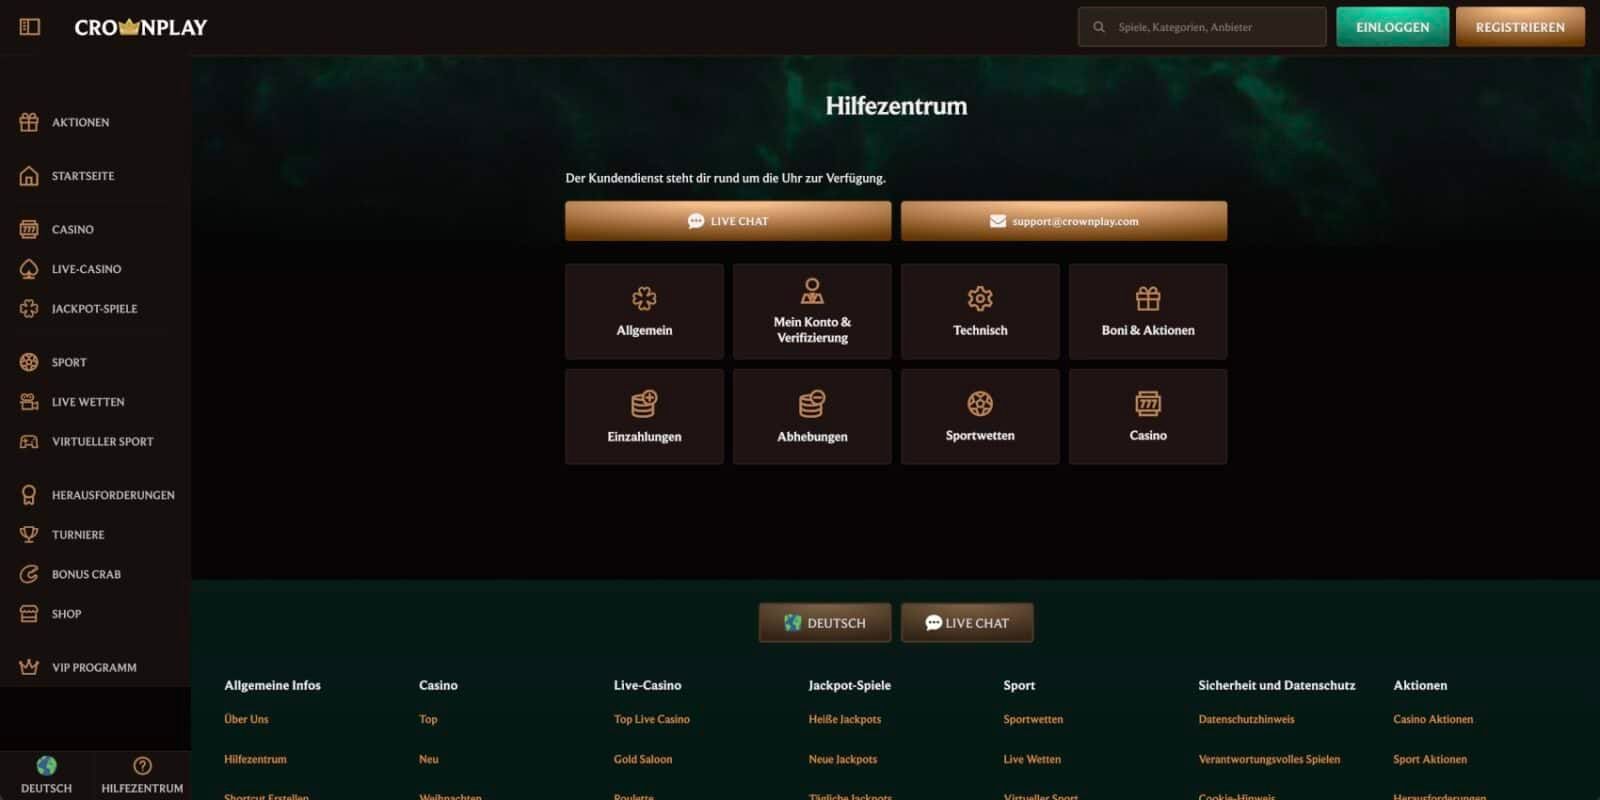The image size is (1600, 800).
Task: Click the support@crownplay.com email button
Action: 1063,221
